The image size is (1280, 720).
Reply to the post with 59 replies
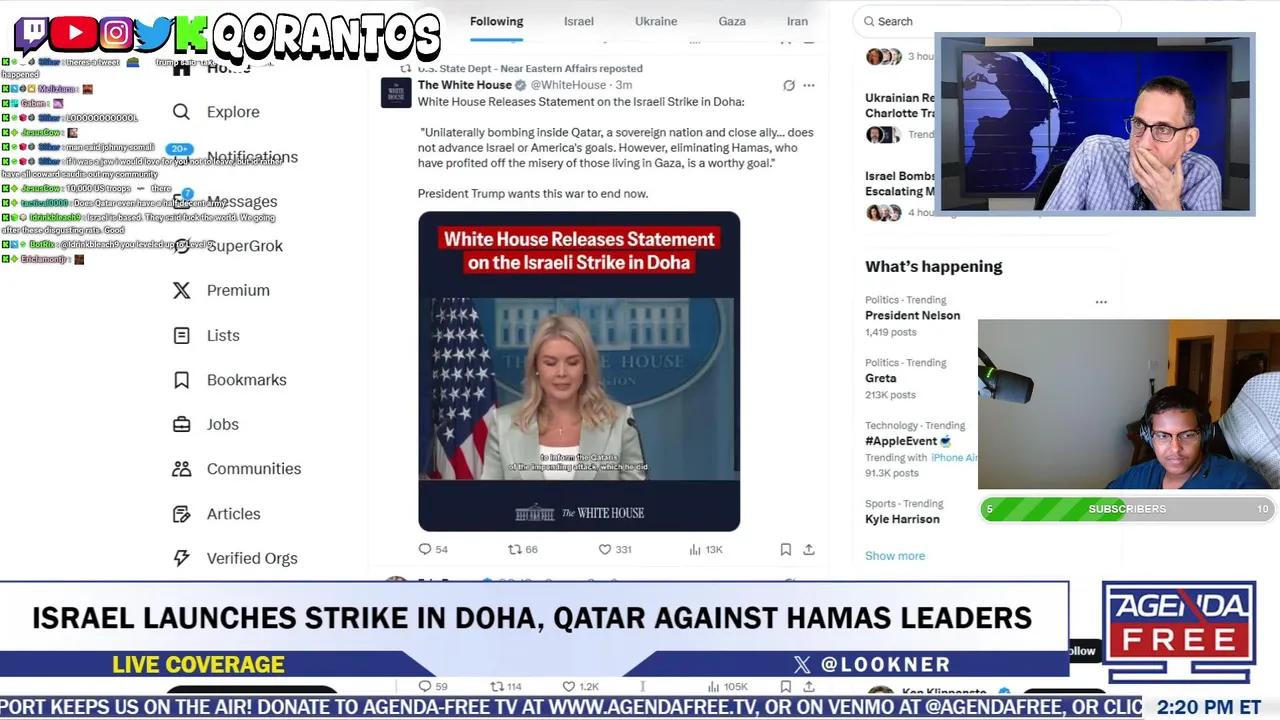pyautogui.click(x=433, y=686)
